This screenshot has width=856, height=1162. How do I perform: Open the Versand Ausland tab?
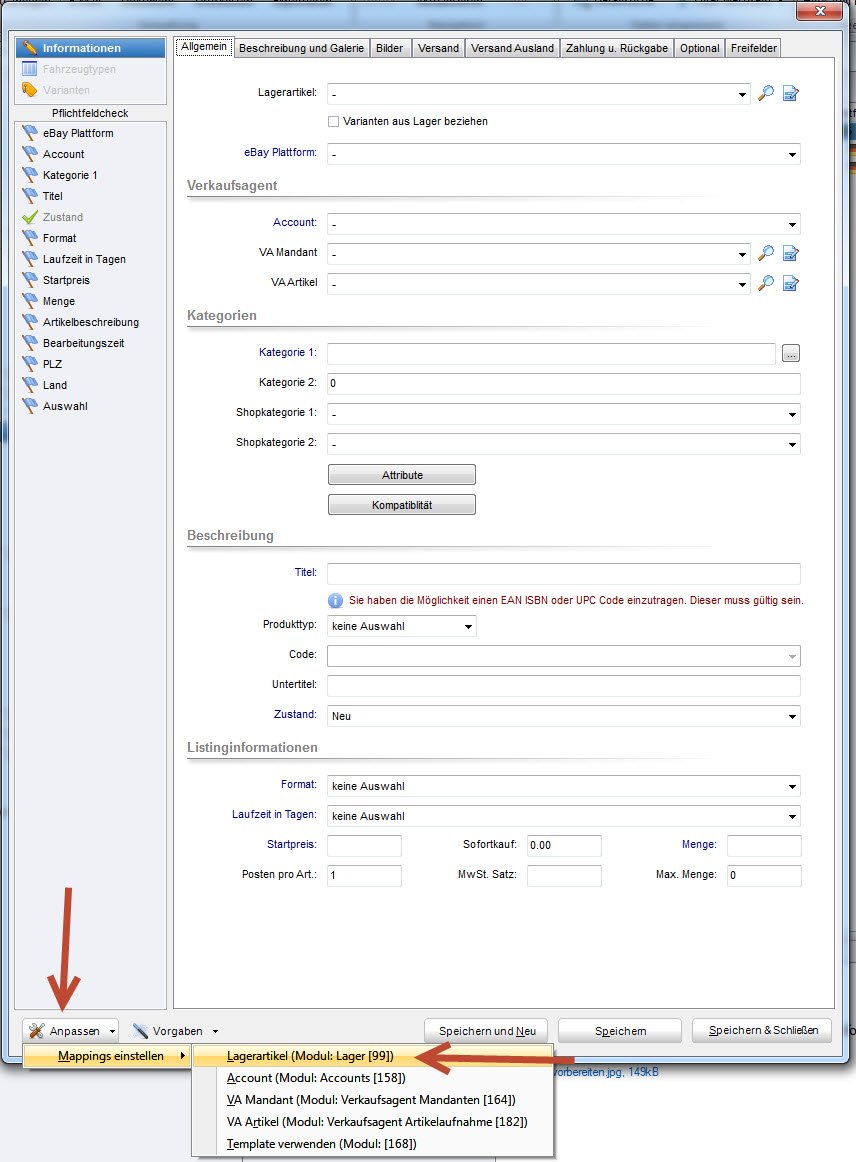click(x=512, y=48)
